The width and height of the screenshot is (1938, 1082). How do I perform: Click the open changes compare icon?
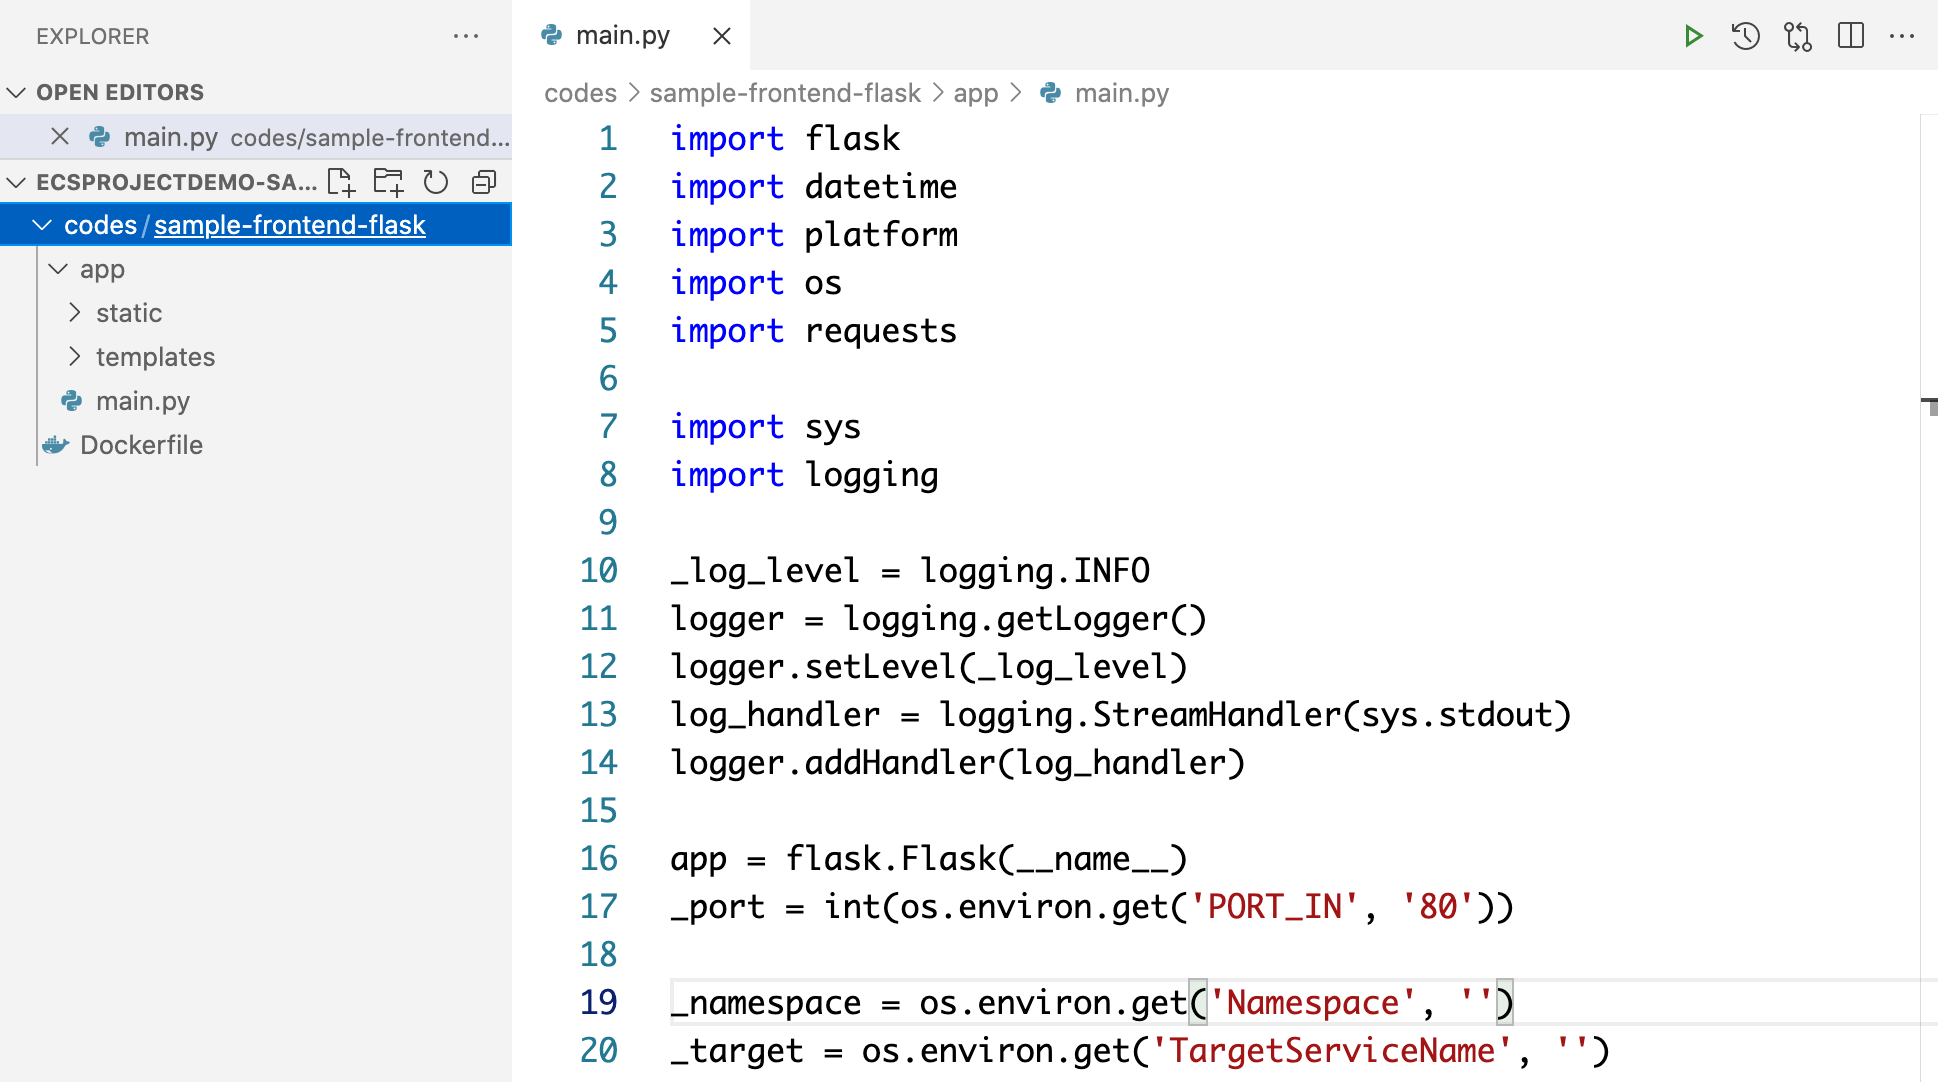[1797, 37]
